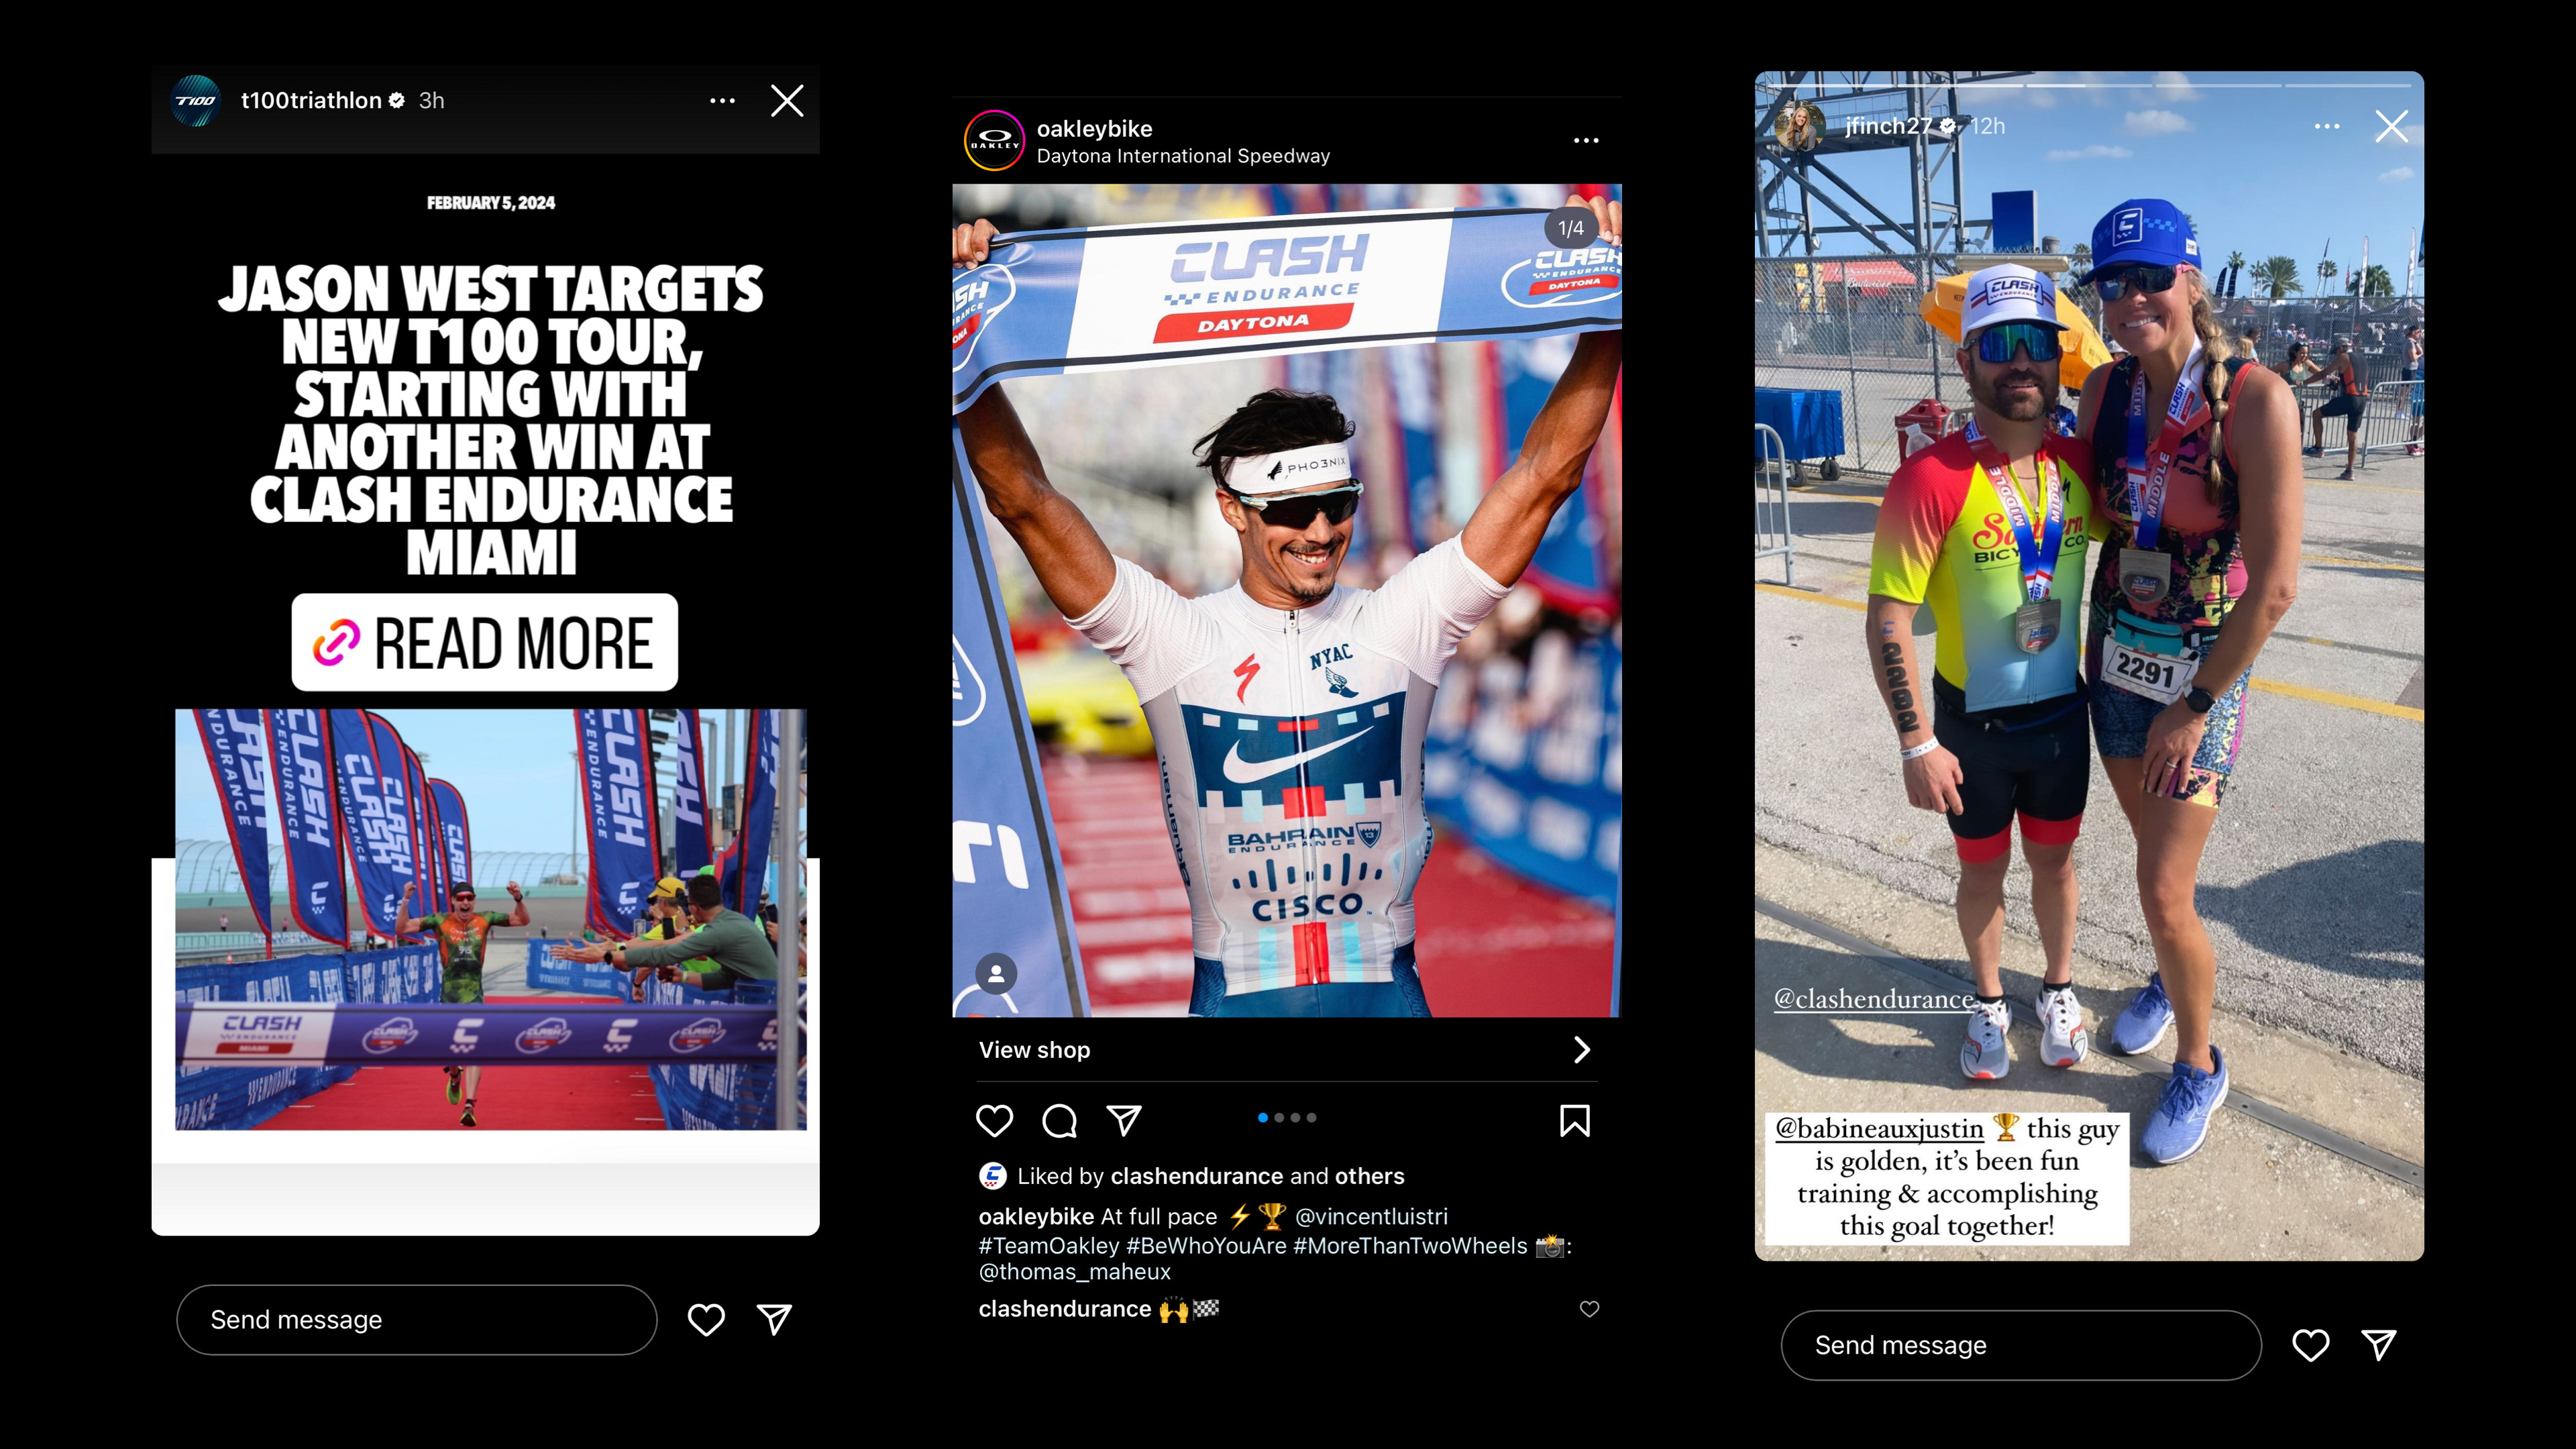Open the oakleybike profile avatar
The image size is (2576, 1449).
point(994,141)
